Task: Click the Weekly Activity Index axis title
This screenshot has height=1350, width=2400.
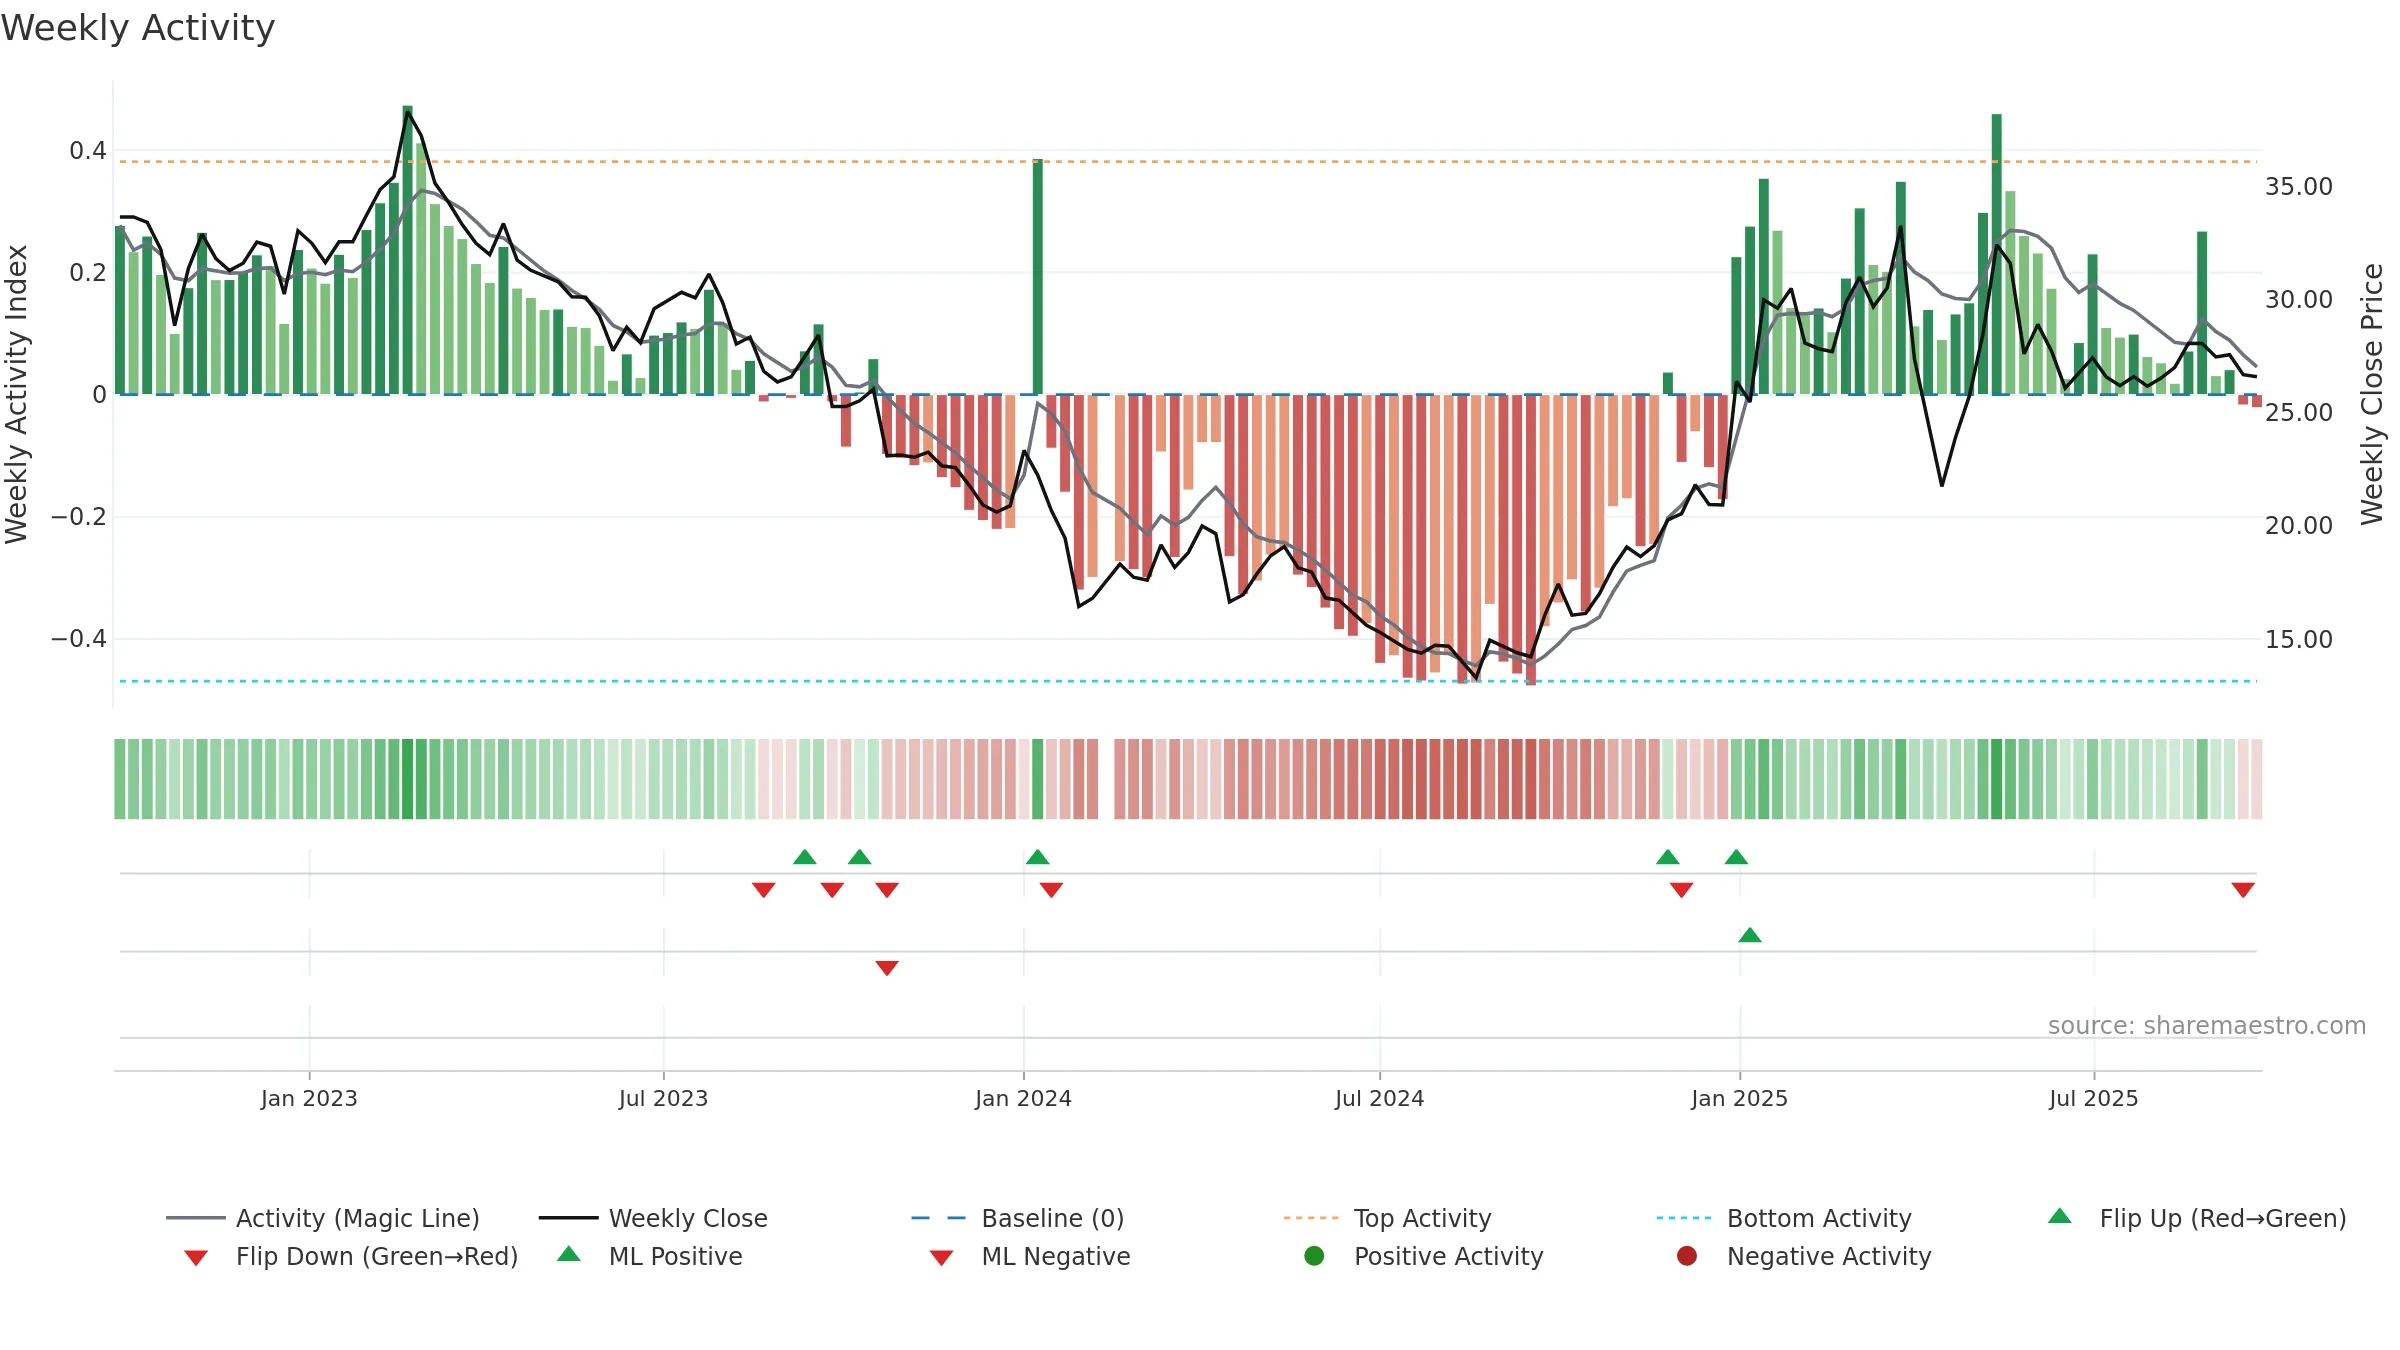Action: [16, 394]
